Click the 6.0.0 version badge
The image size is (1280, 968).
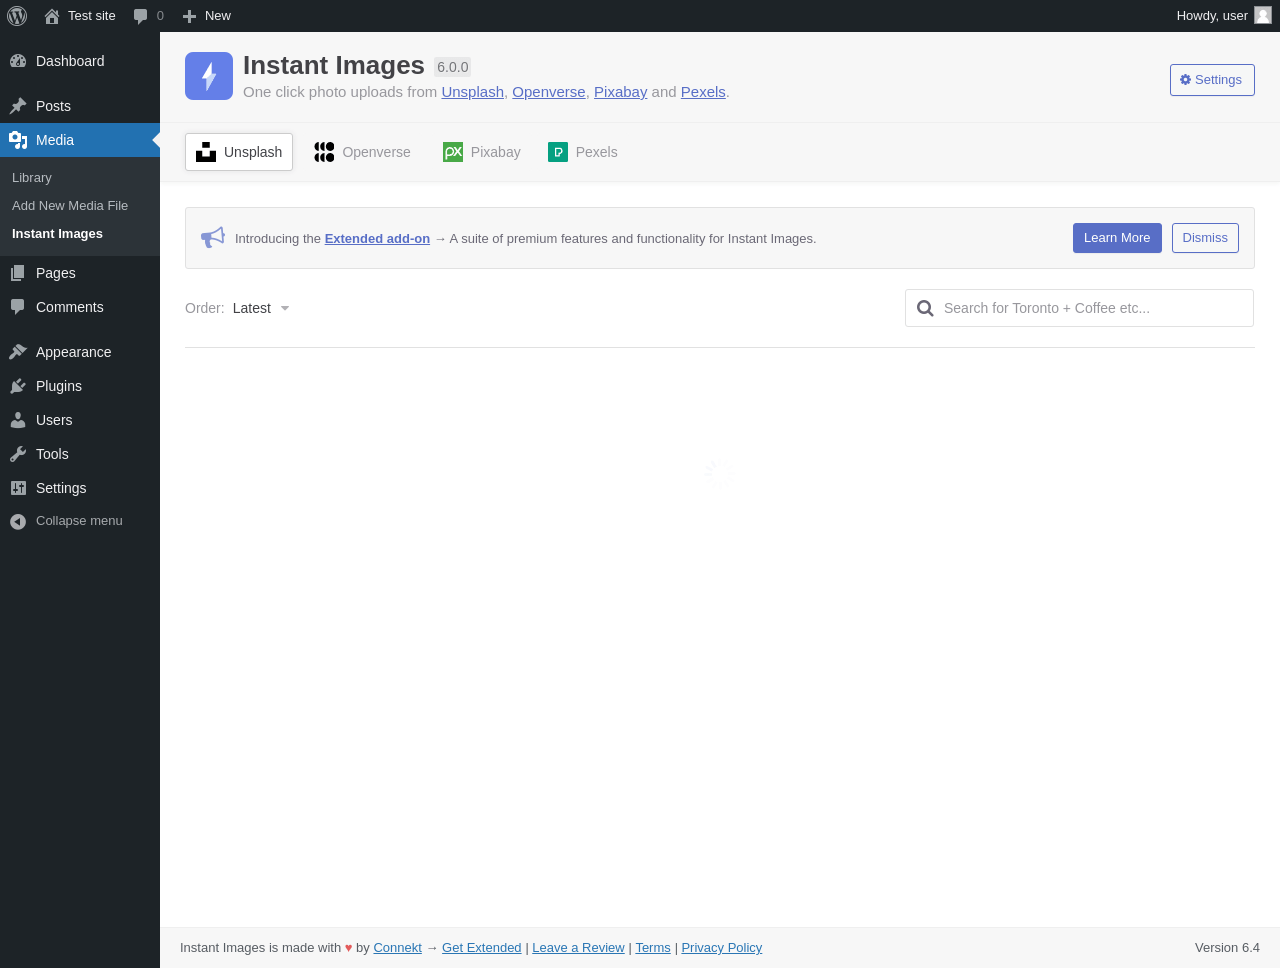[x=452, y=67]
